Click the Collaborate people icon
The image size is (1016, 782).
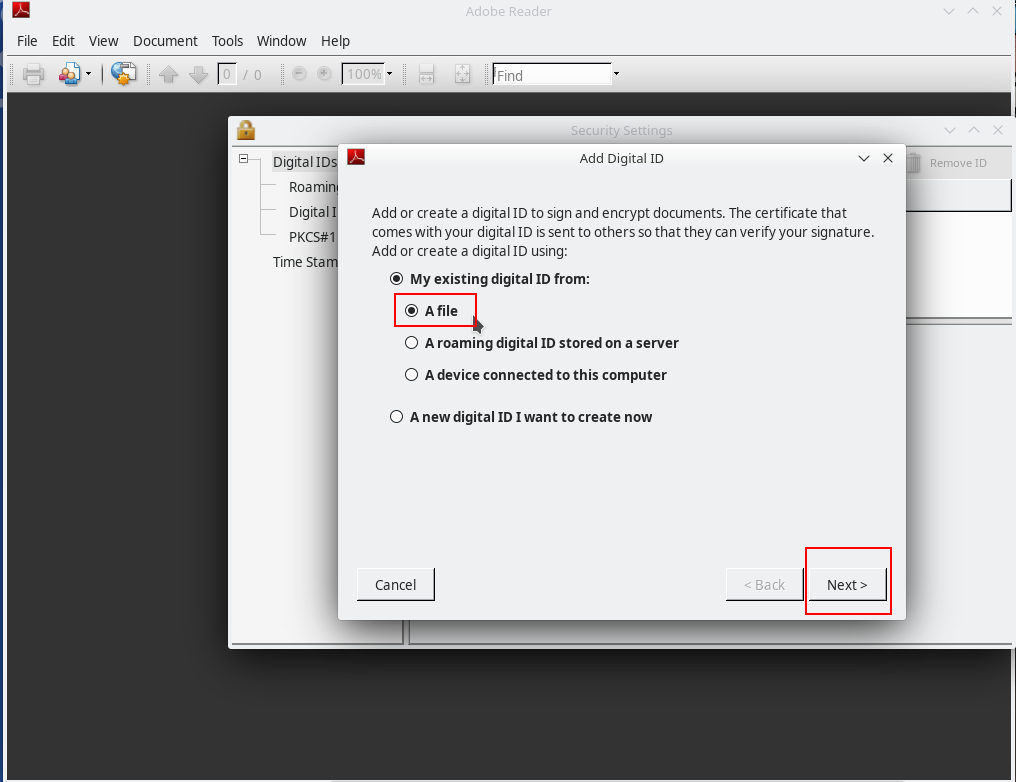(x=69, y=74)
